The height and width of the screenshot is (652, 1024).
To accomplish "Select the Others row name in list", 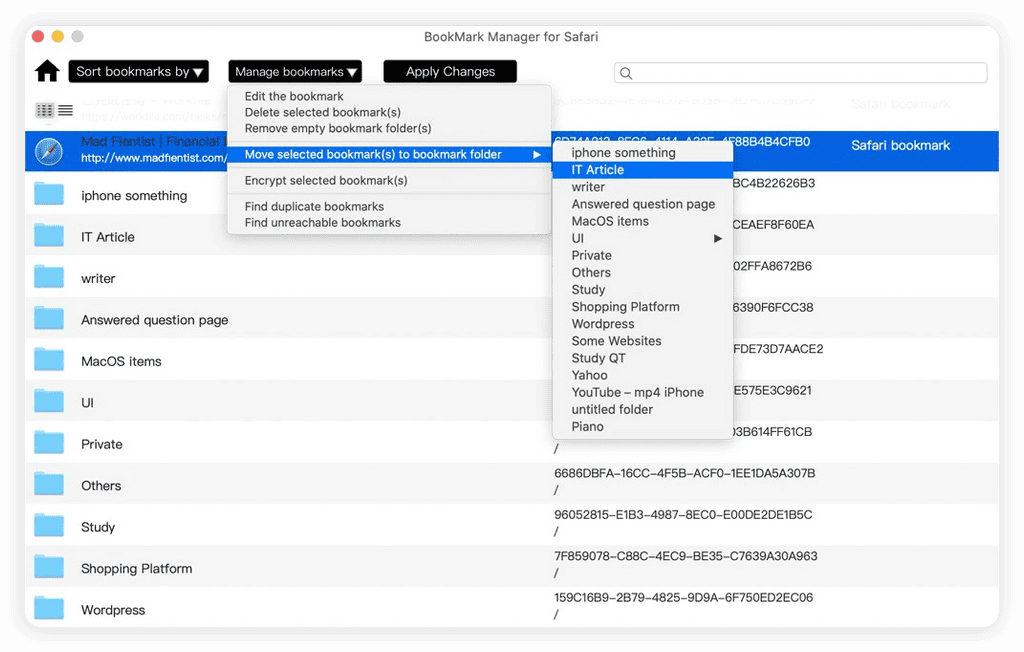I will click(x=101, y=485).
